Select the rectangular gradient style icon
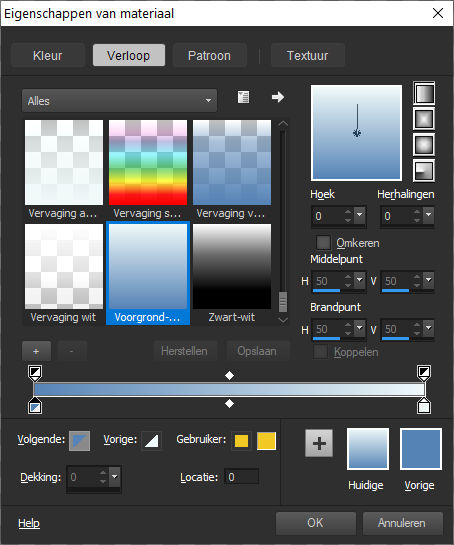The width and height of the screenshot is (454, 545). 424,119
